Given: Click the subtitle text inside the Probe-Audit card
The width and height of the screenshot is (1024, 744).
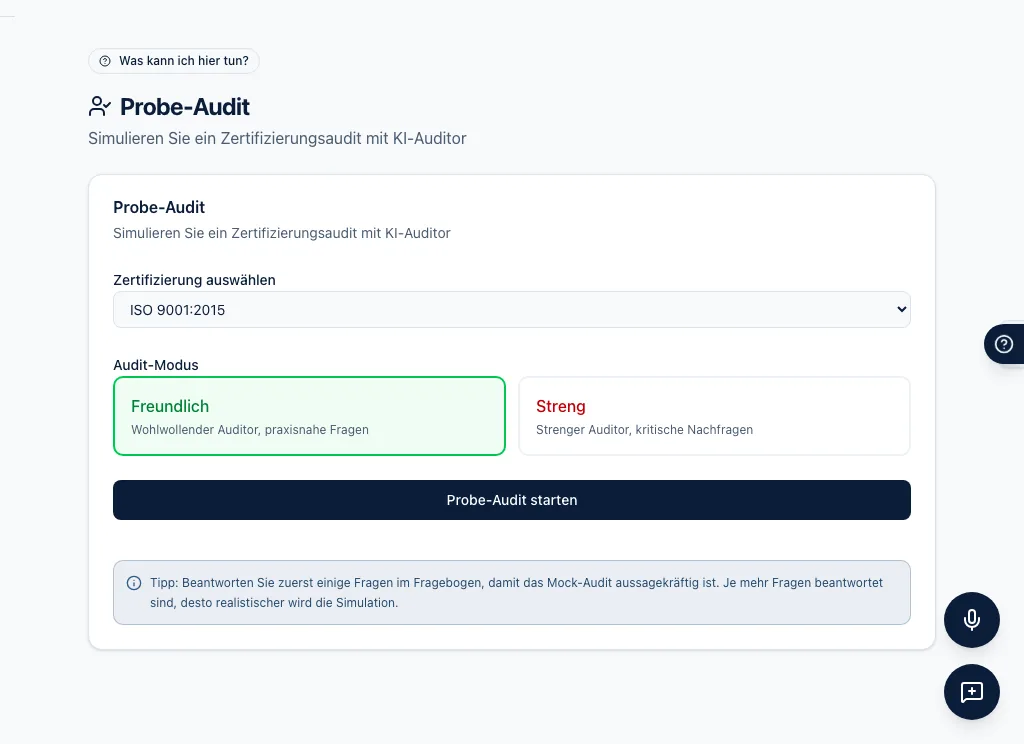Looking at the screenshot, I should tap(281, 233).
